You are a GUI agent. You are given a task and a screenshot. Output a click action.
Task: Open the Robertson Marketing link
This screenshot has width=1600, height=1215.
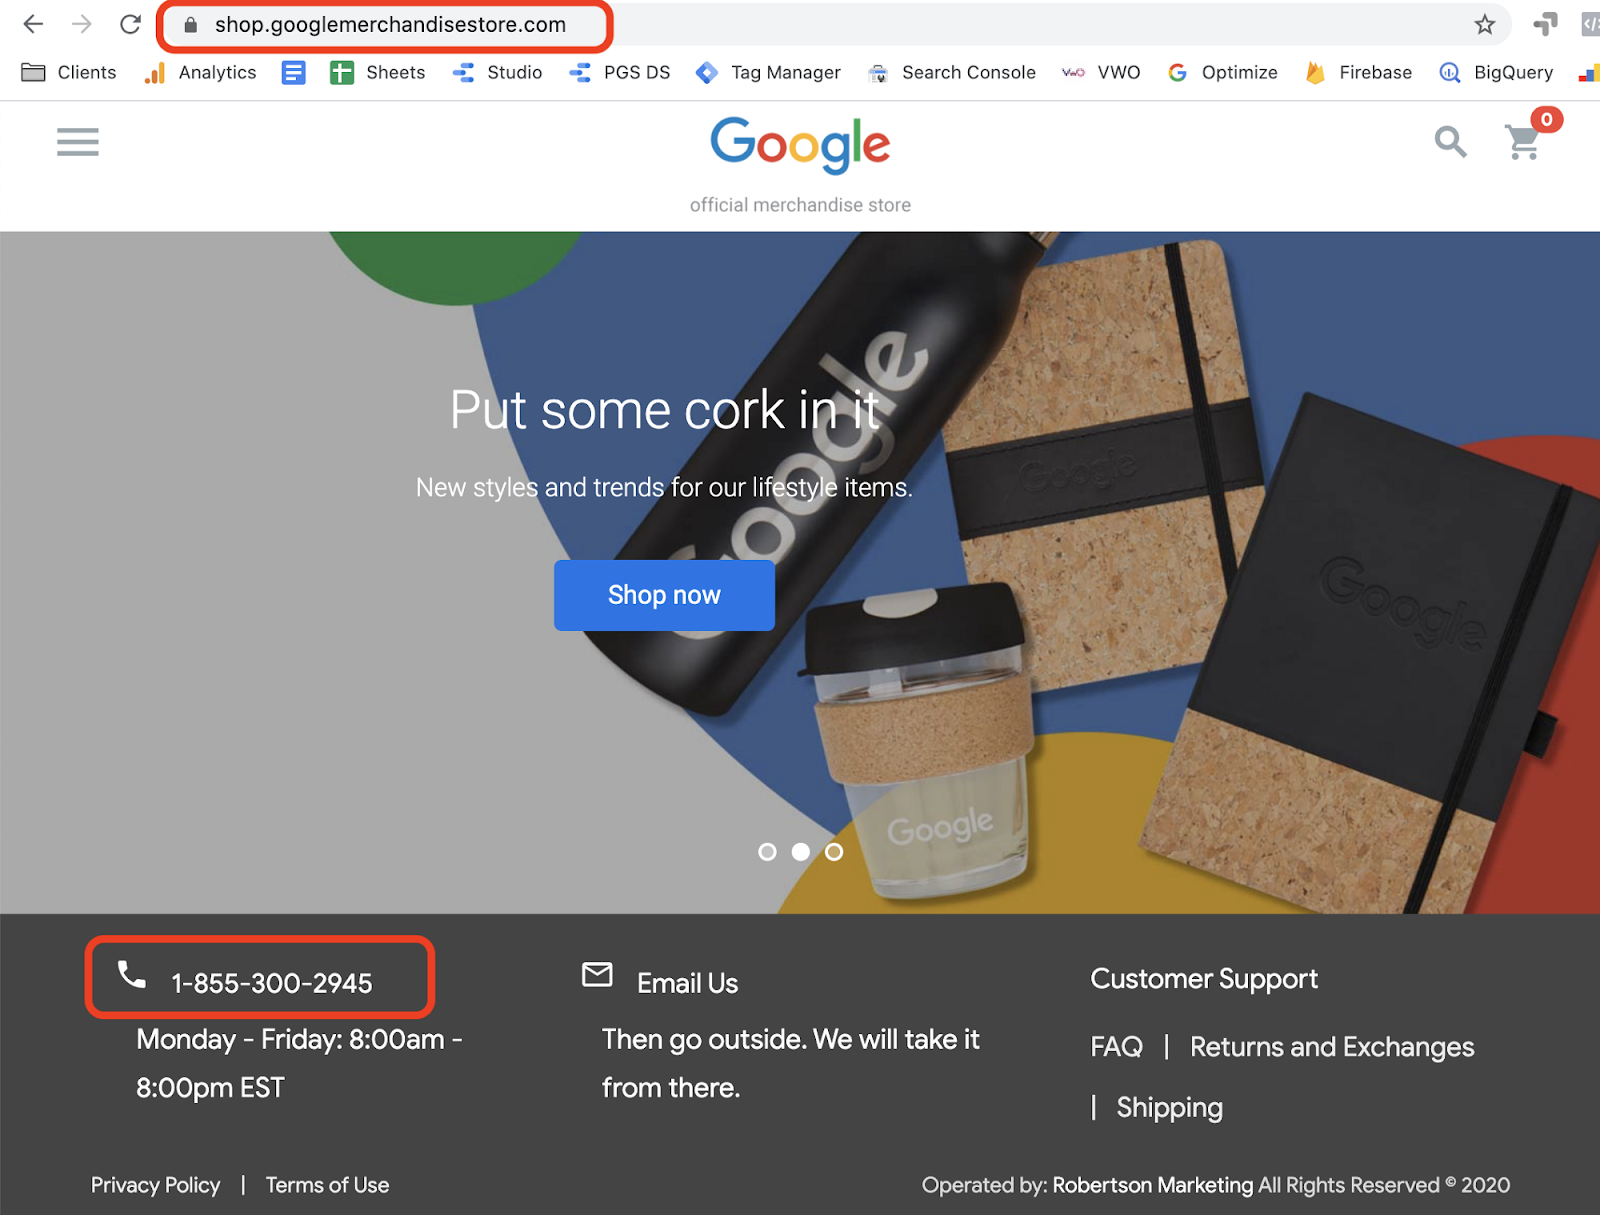pos(1152,1185)
